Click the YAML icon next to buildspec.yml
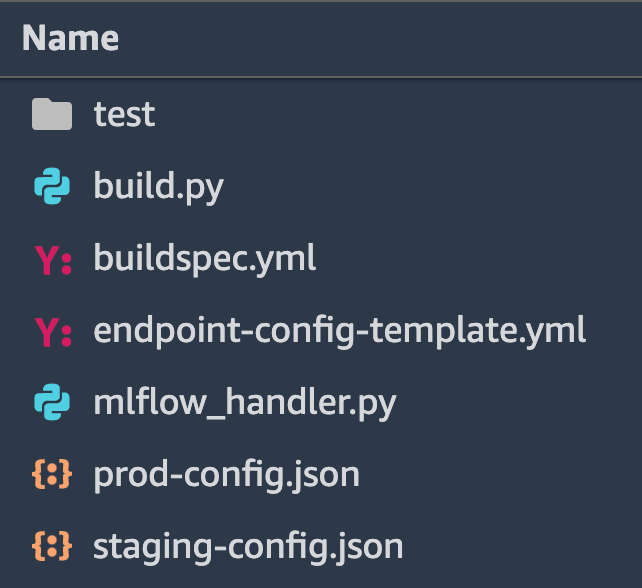 click(x=52, y=260)
